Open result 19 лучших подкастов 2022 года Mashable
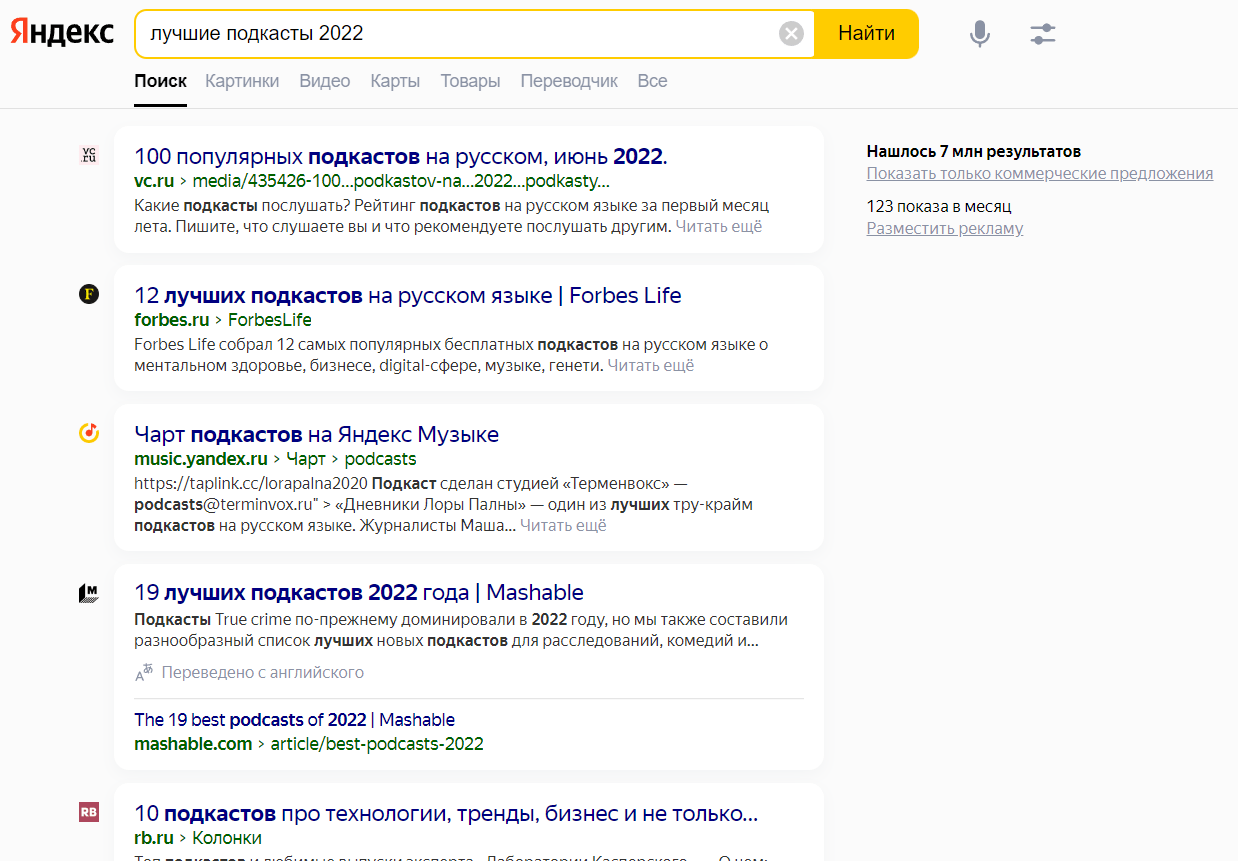1238x861 pixels. [x=359, y=592]
